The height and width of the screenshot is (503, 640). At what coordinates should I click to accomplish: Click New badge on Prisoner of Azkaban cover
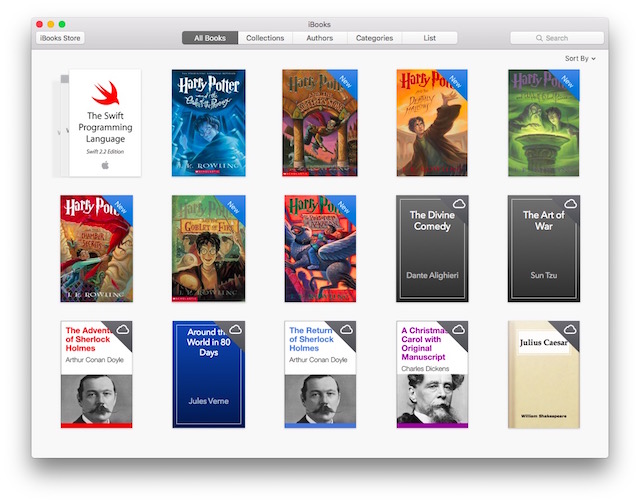point(344,207)
